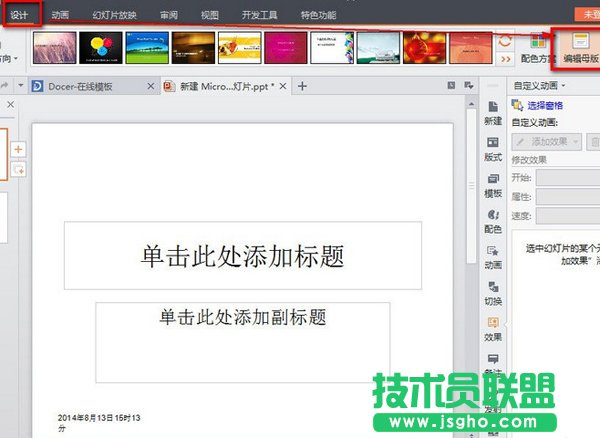This screenshot has width=600, height=438.
Task: Expand more templates with double-arrow button
Action: click(505, 59)
